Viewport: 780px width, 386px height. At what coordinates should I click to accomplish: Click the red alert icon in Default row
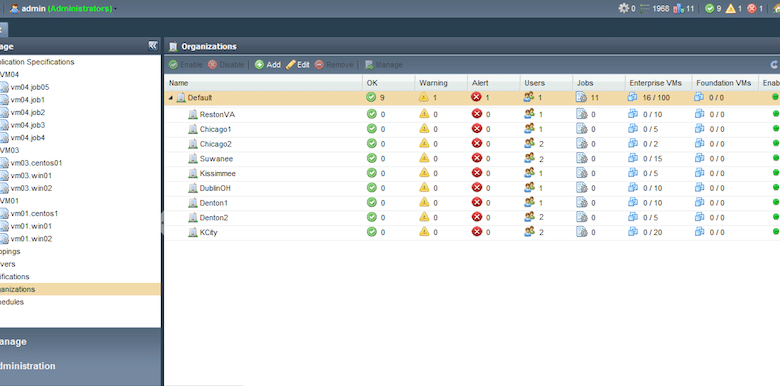pyautogui.click(x=477, y=97)
